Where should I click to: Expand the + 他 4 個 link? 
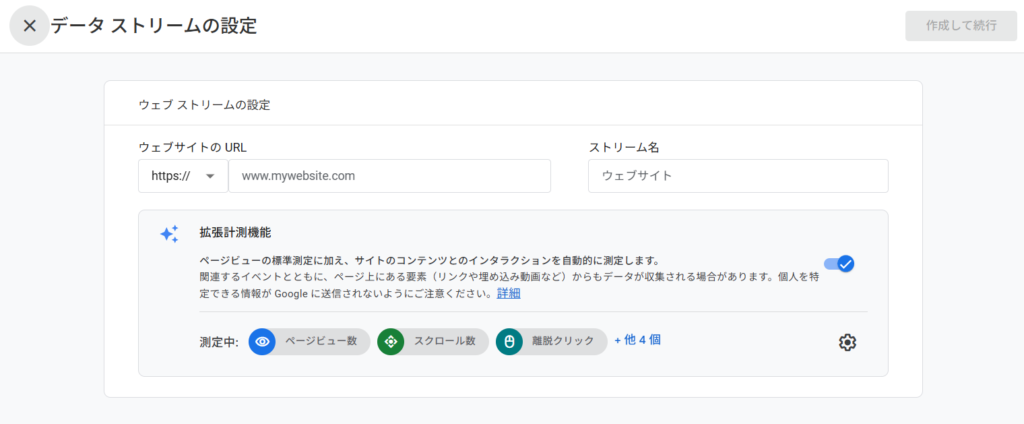[x=637, y=340]
